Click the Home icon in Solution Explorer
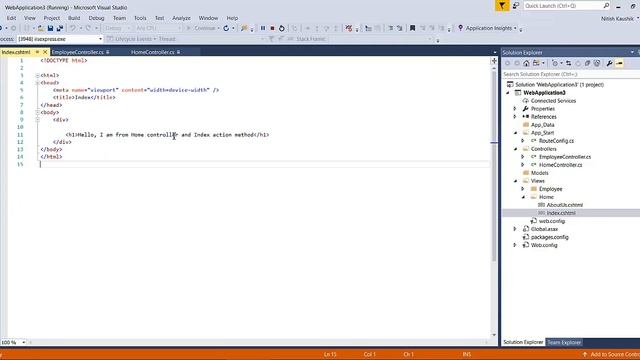Screen dimensions: 640x360 pos(527,63)
